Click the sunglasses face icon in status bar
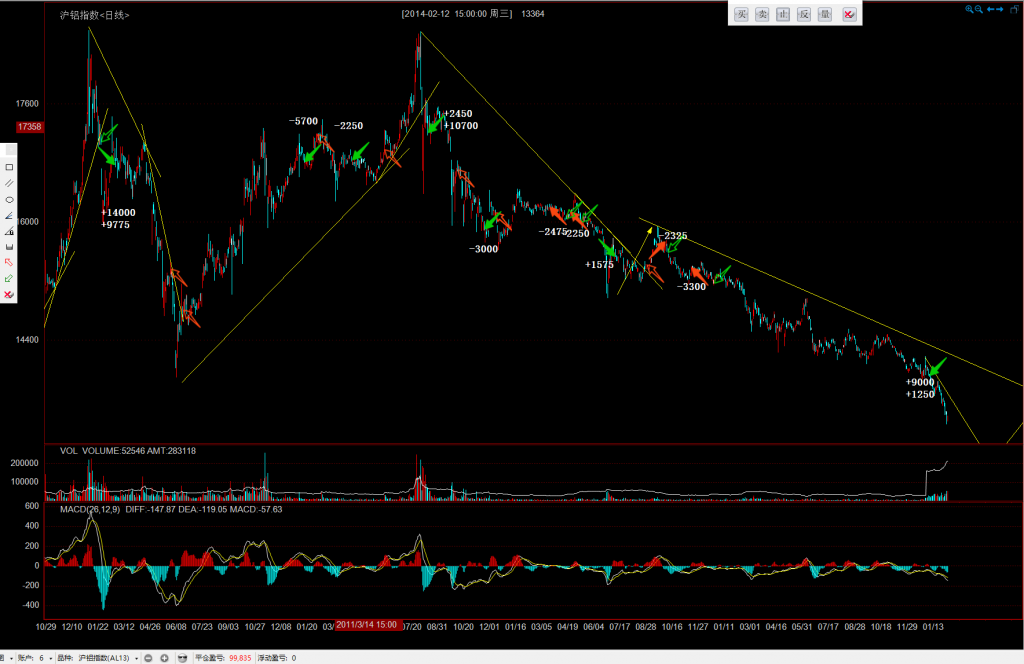The width and height of the screenshot is (1024, 664). coord(182,658)
